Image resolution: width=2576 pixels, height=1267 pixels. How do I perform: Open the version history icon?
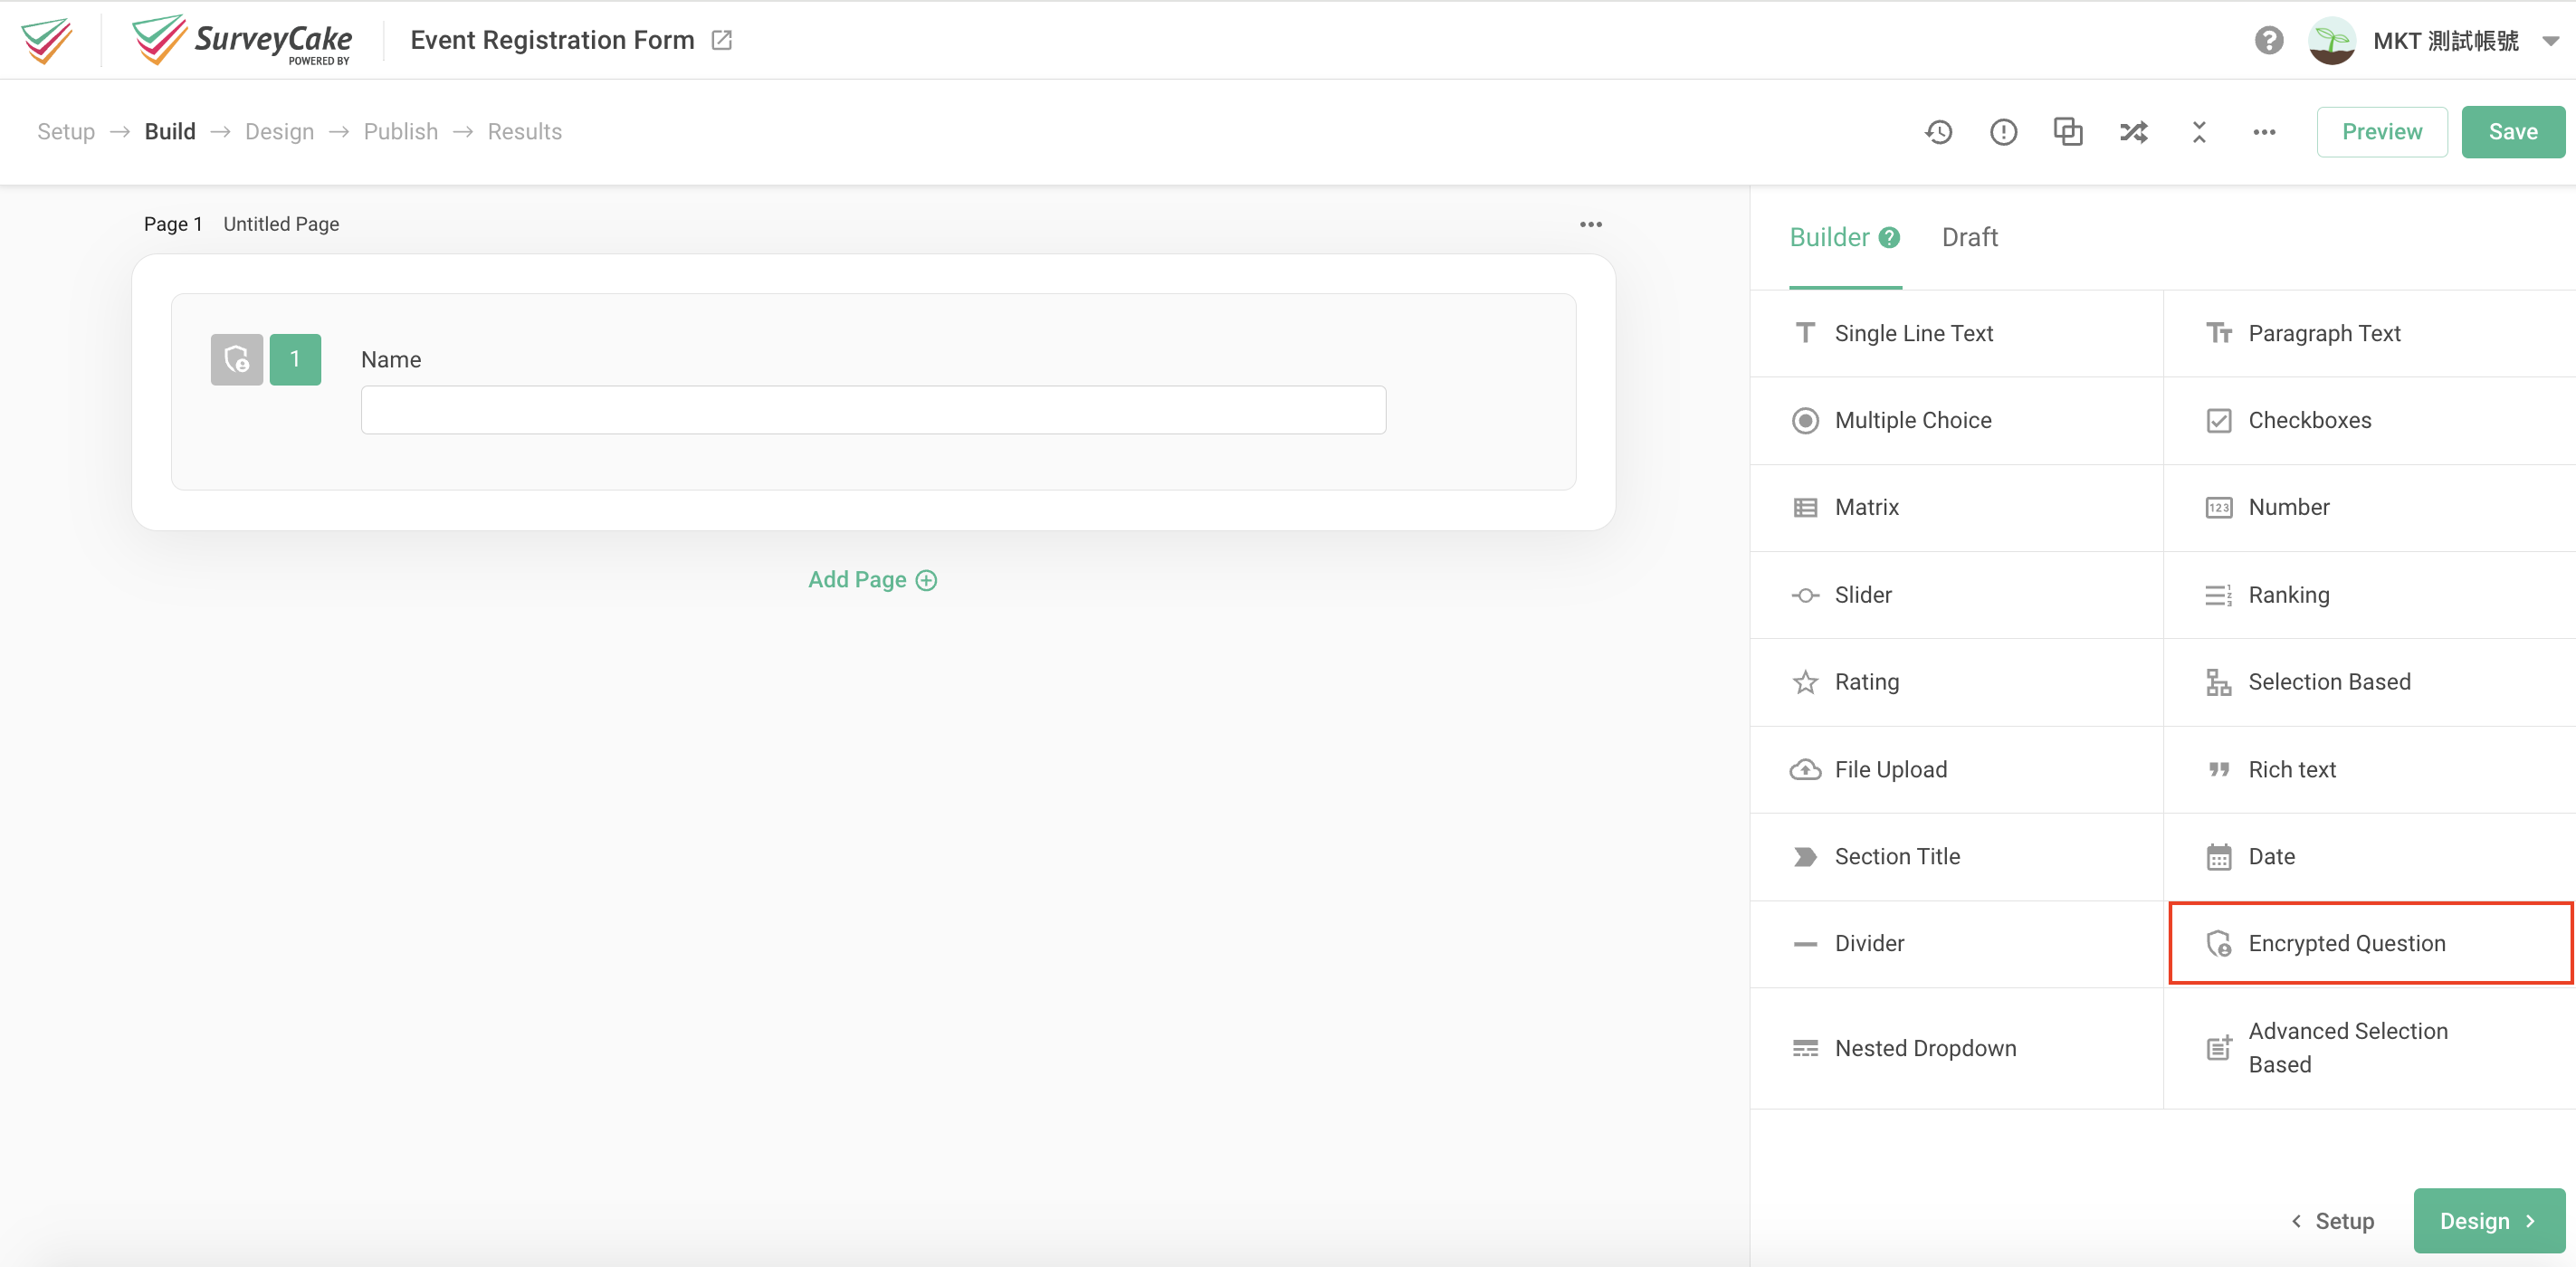point(1940,131)
